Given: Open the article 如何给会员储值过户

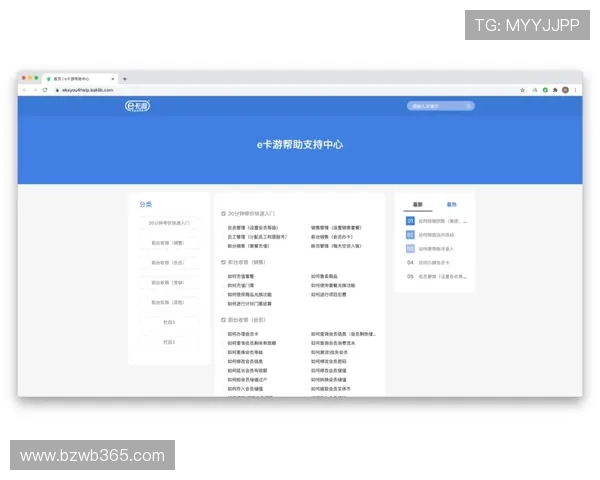Looking at the screenshot, I should (x=248, y=380).
